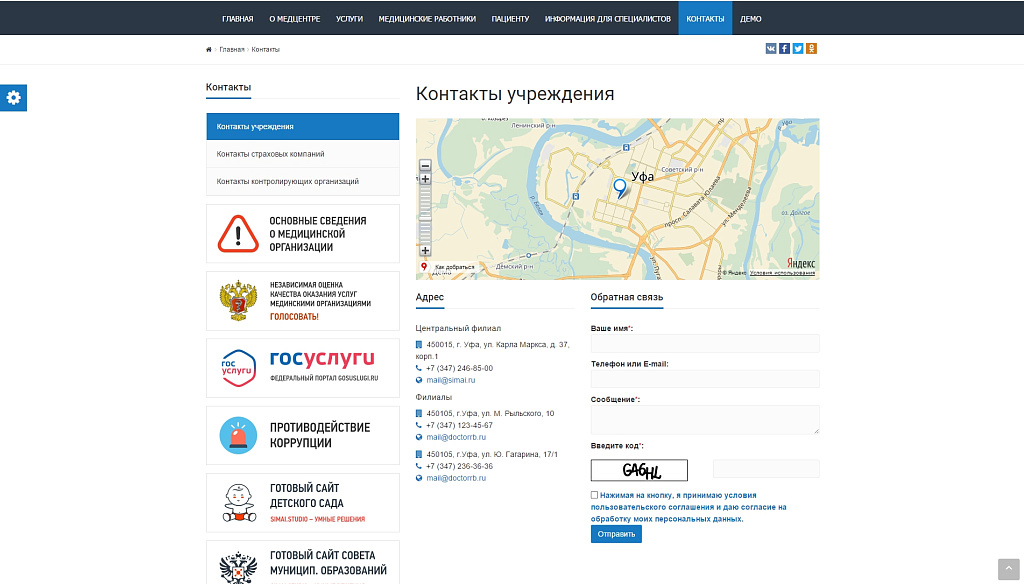Zoom out on the map with the minus icon
Screen dimensions: 1024x584
[426, 165]
